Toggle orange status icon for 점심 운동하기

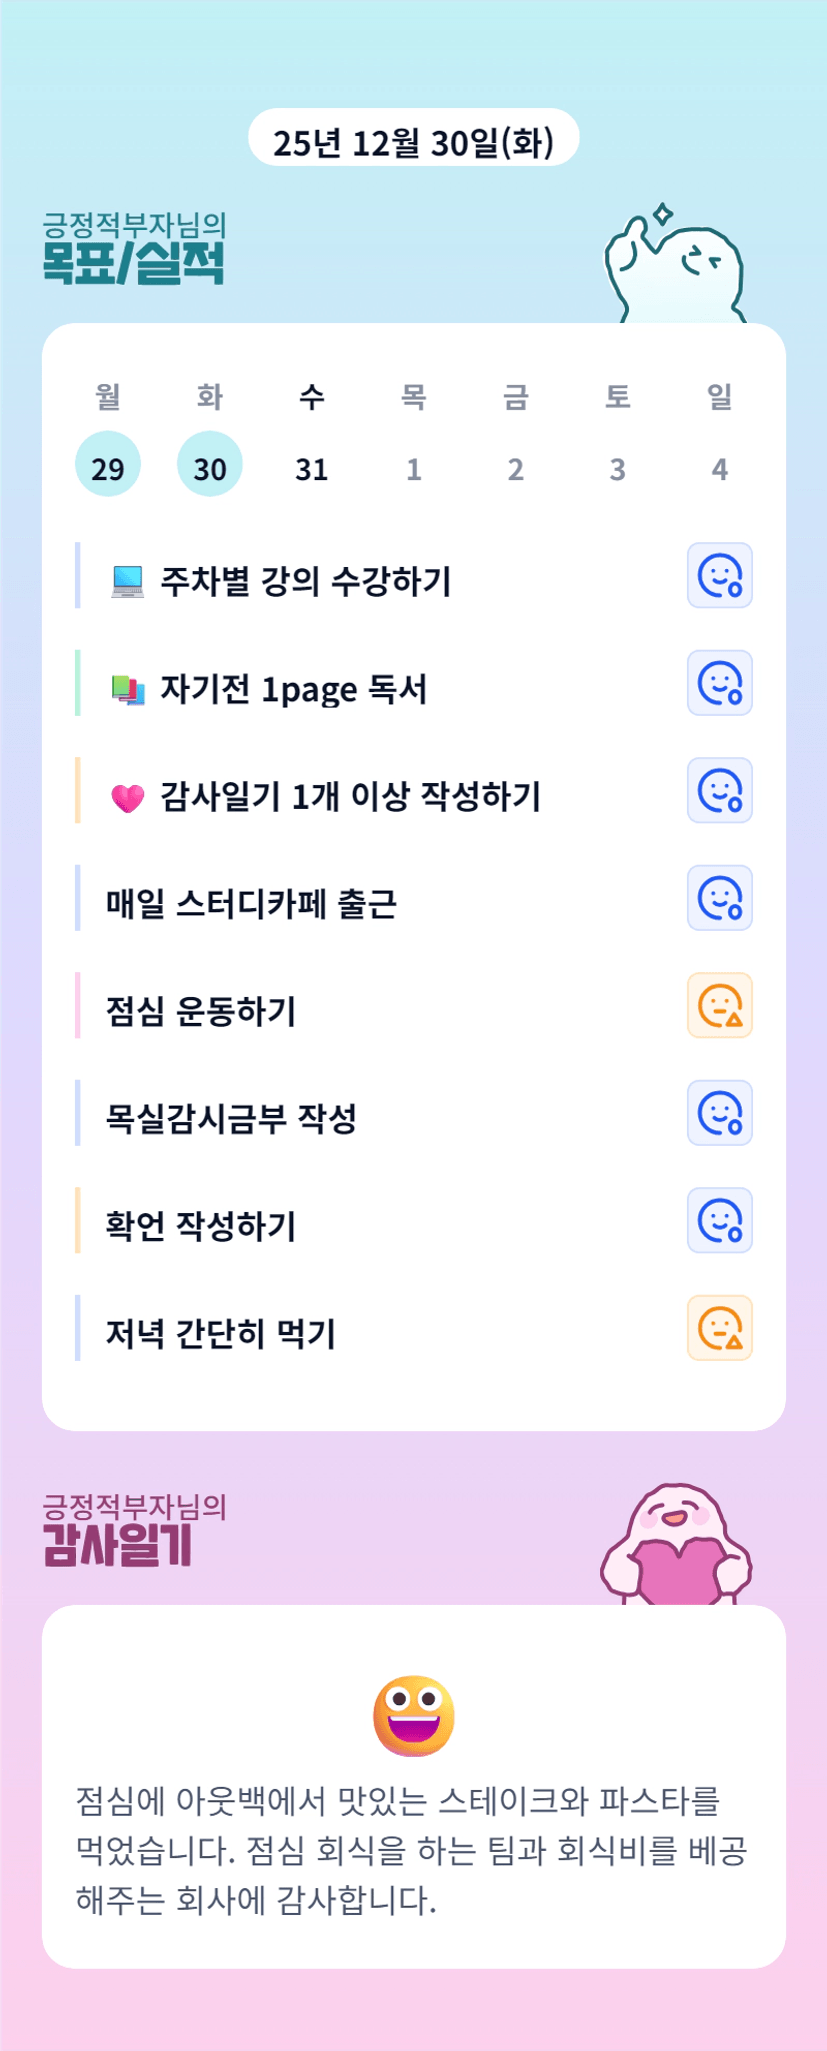coord(719,1006)
